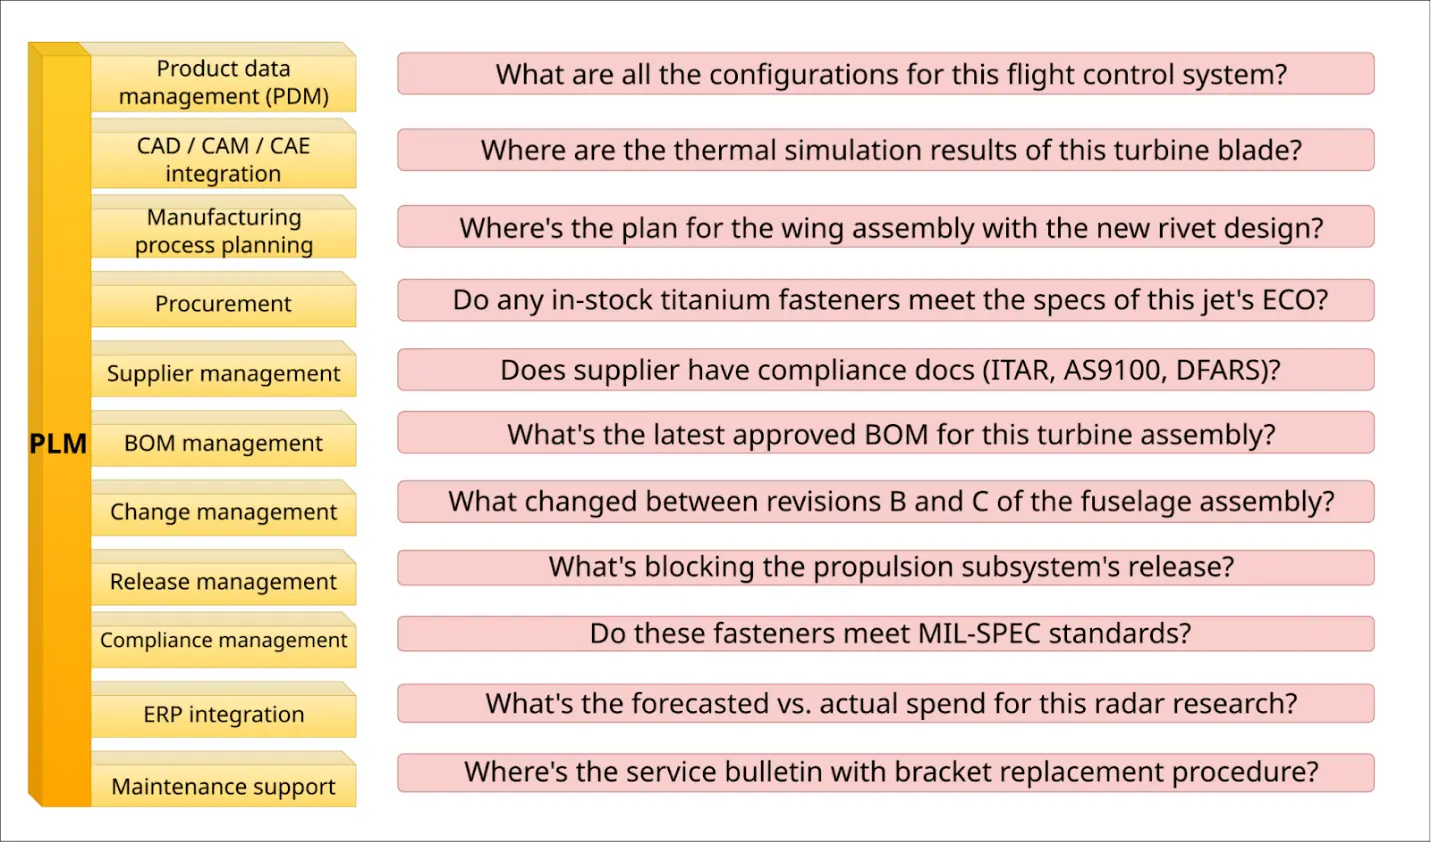Click the latest approved BOM question
This screenshot has width=1431, height=842.
point(885,434)
